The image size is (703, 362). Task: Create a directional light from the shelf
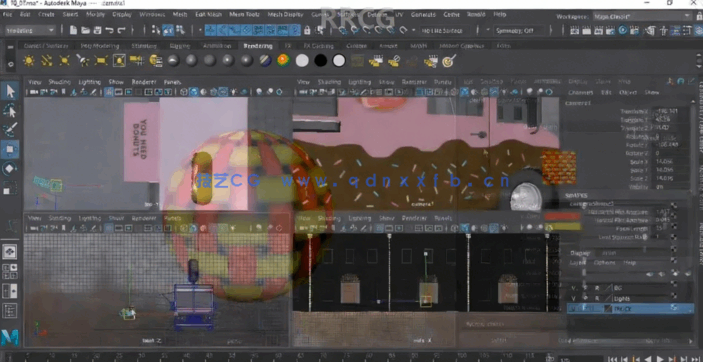click(47, 61)
